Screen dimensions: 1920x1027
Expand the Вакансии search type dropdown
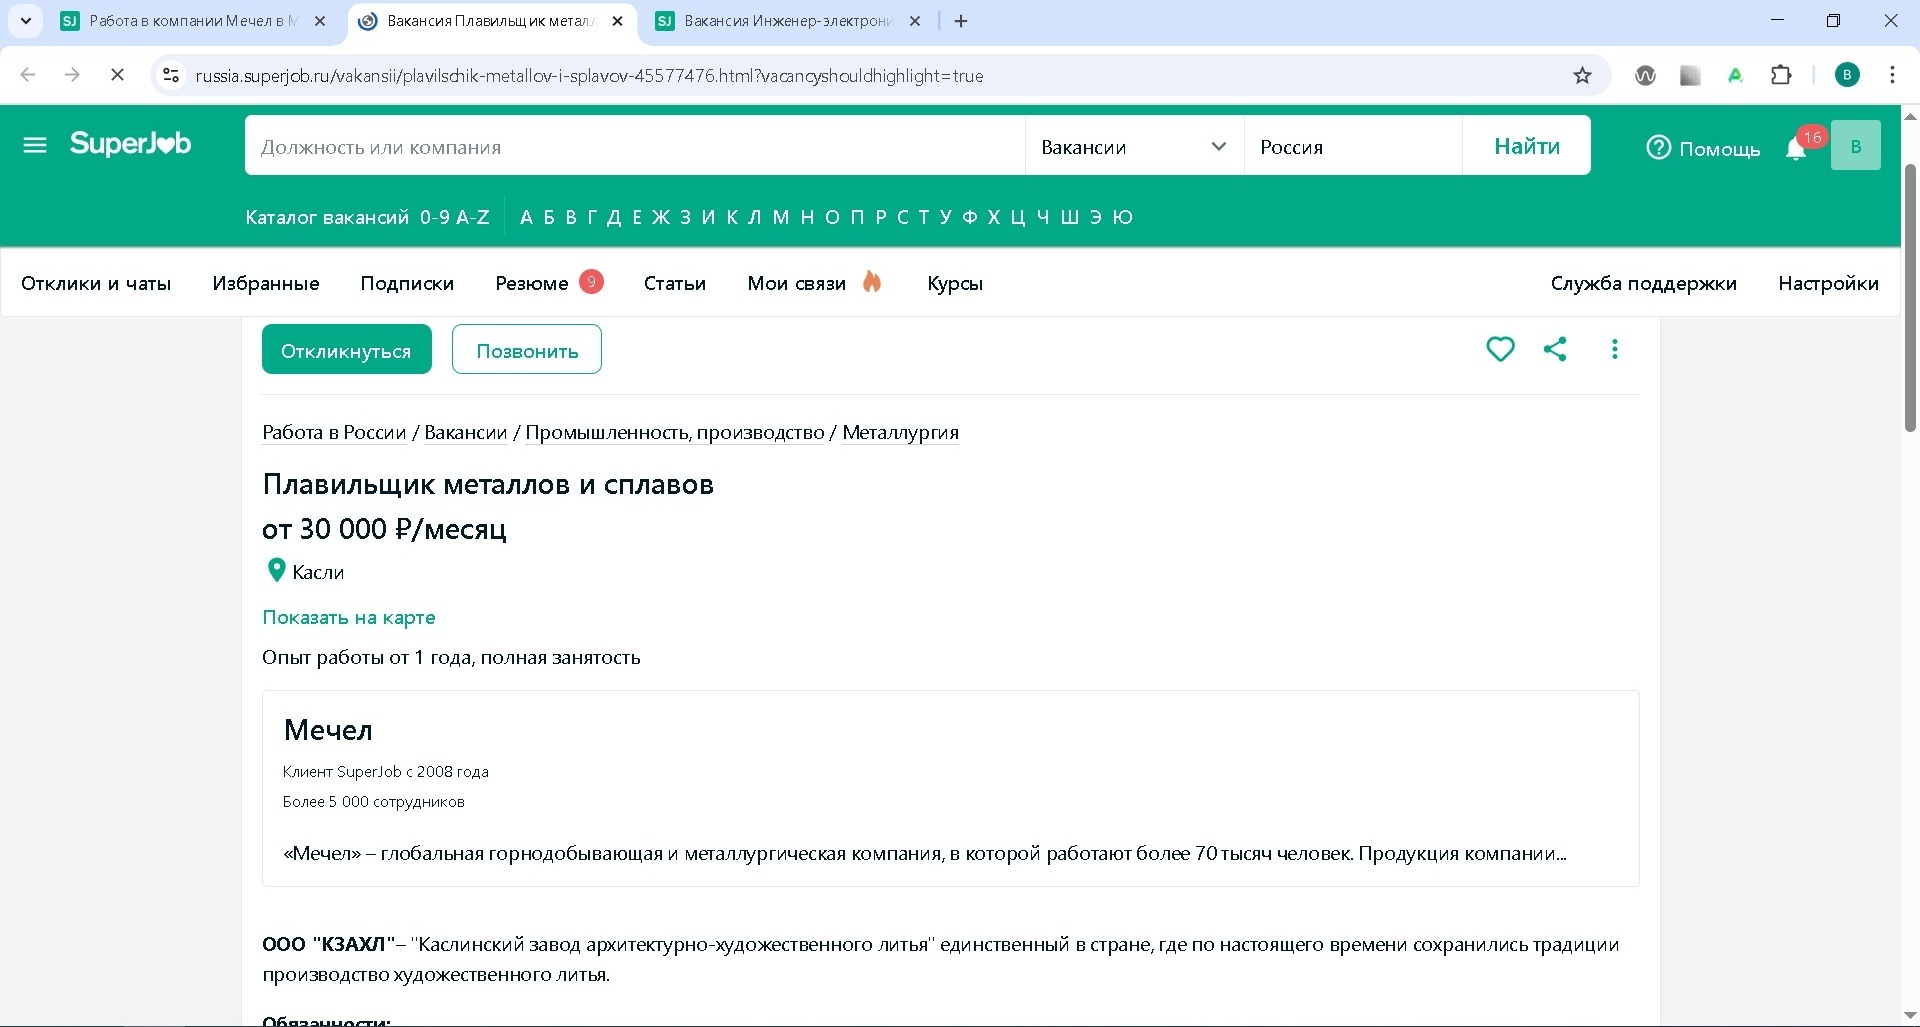(x=1133, y=147)
